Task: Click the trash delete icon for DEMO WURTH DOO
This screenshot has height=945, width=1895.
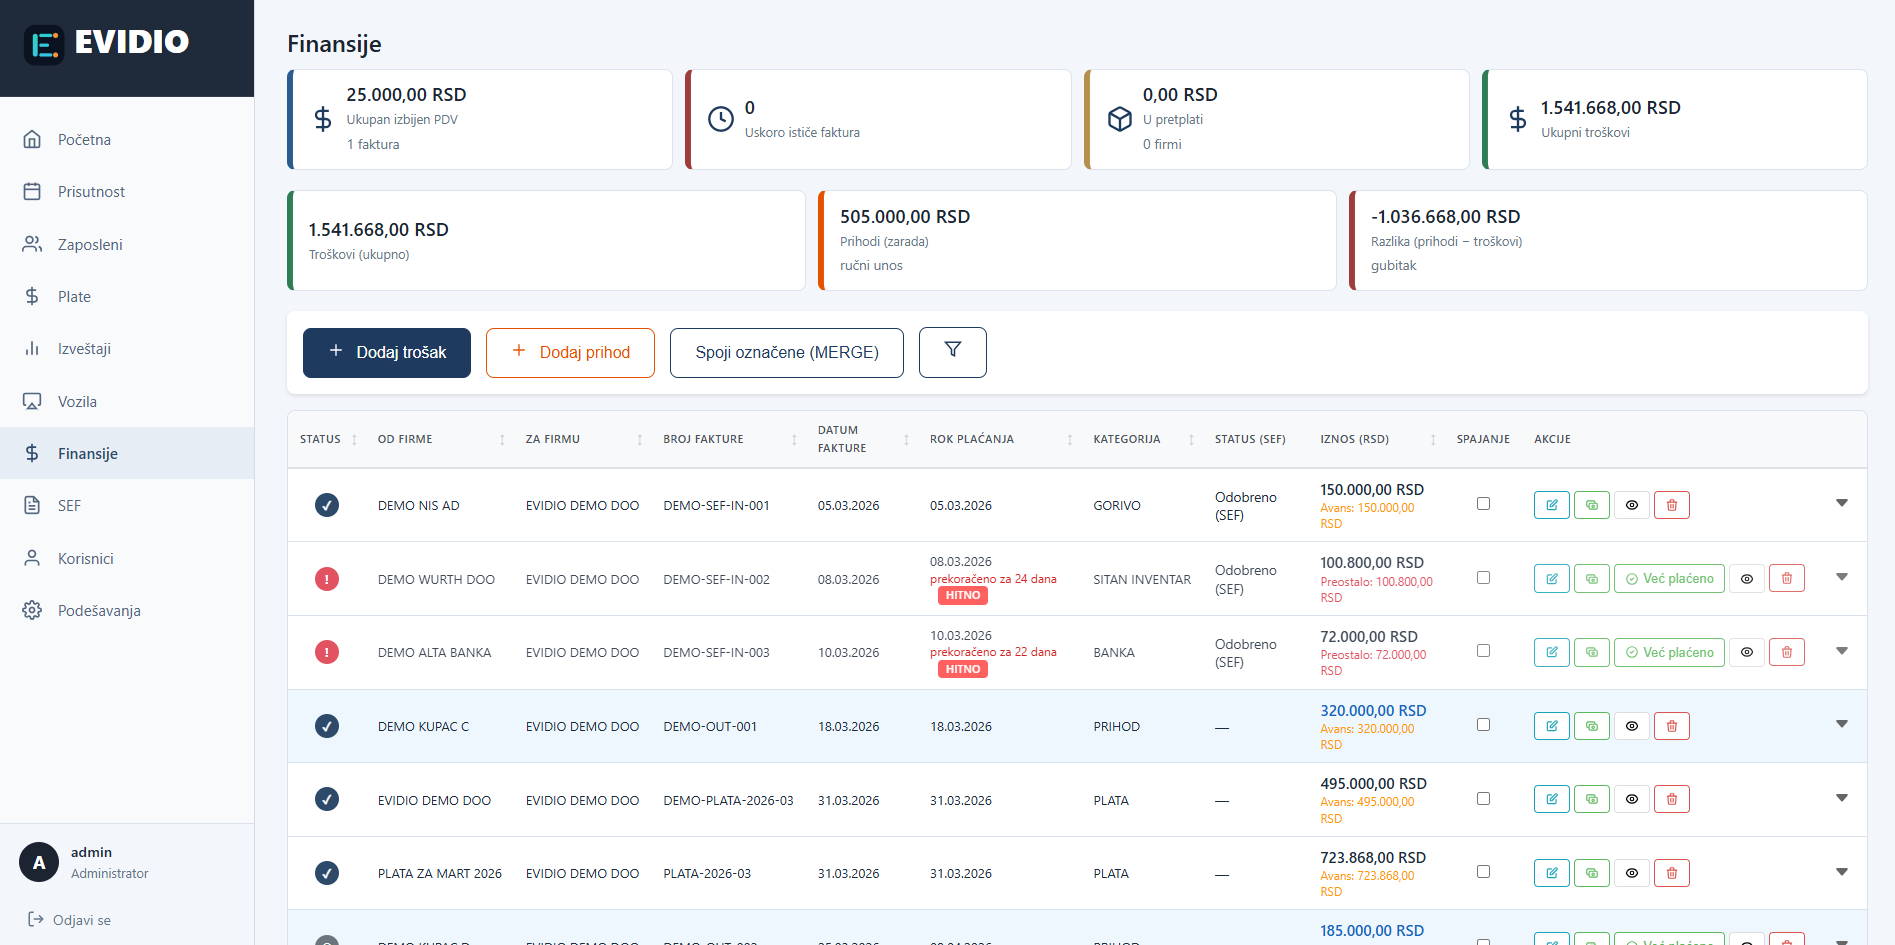Action: pyautogui.click(x=1787, y=578)
